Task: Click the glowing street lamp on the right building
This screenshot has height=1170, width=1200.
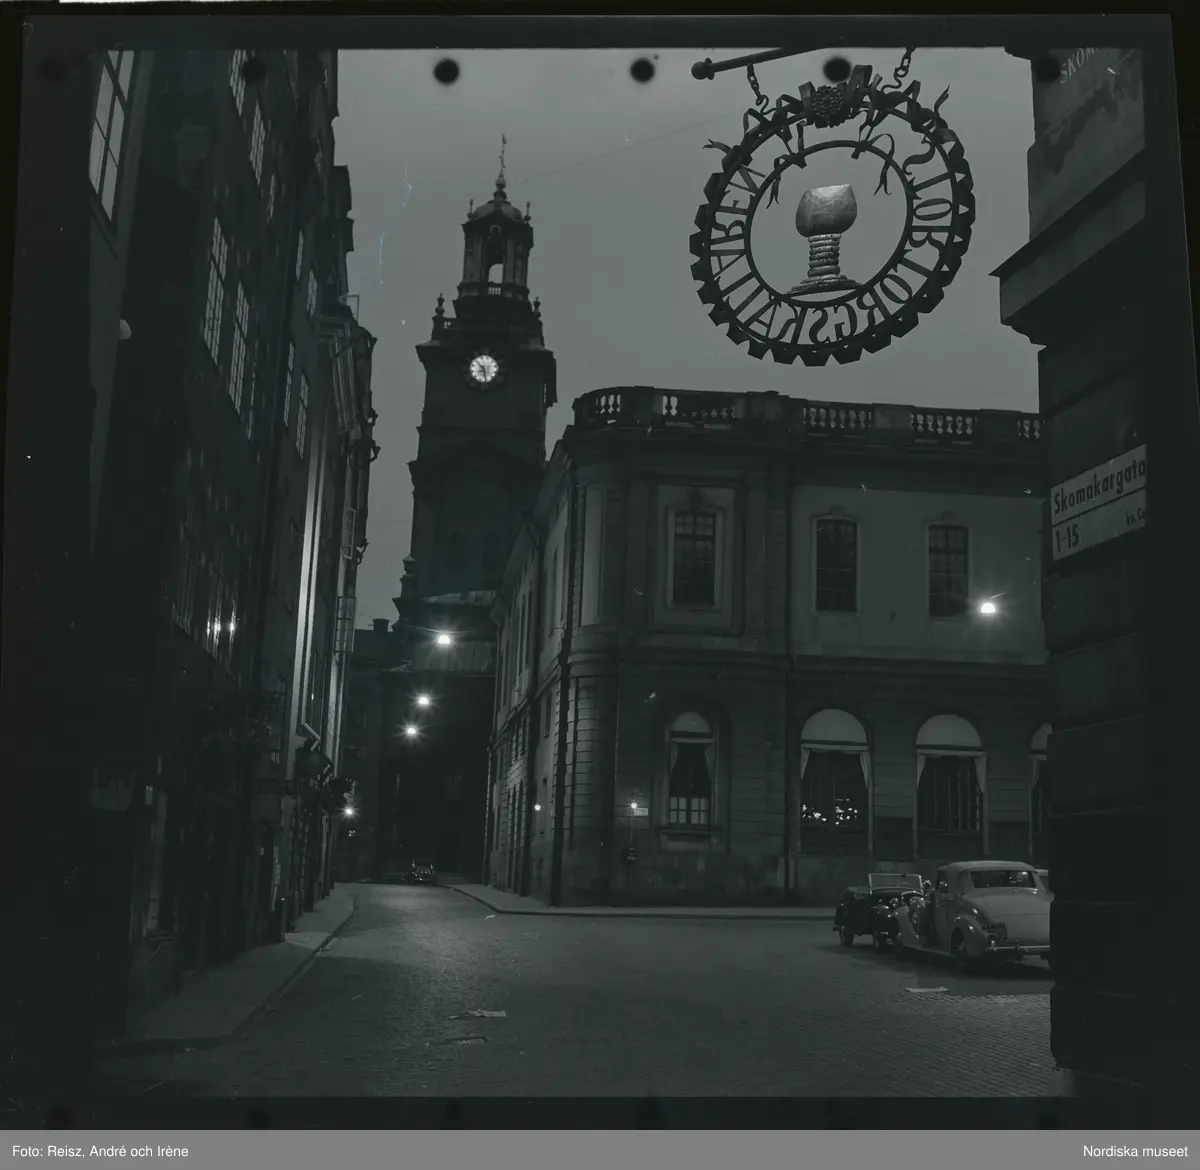Action: 988,607
